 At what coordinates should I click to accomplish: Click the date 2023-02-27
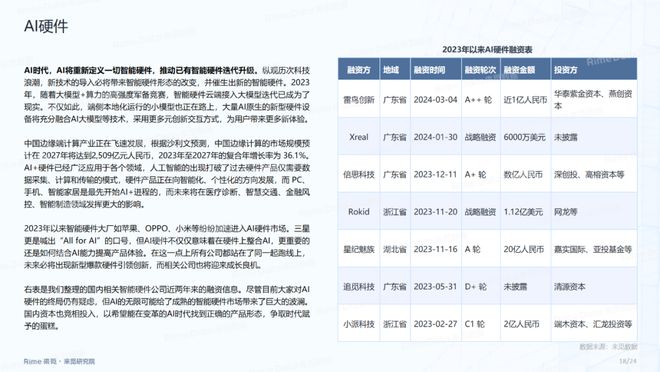coord(435,324)
